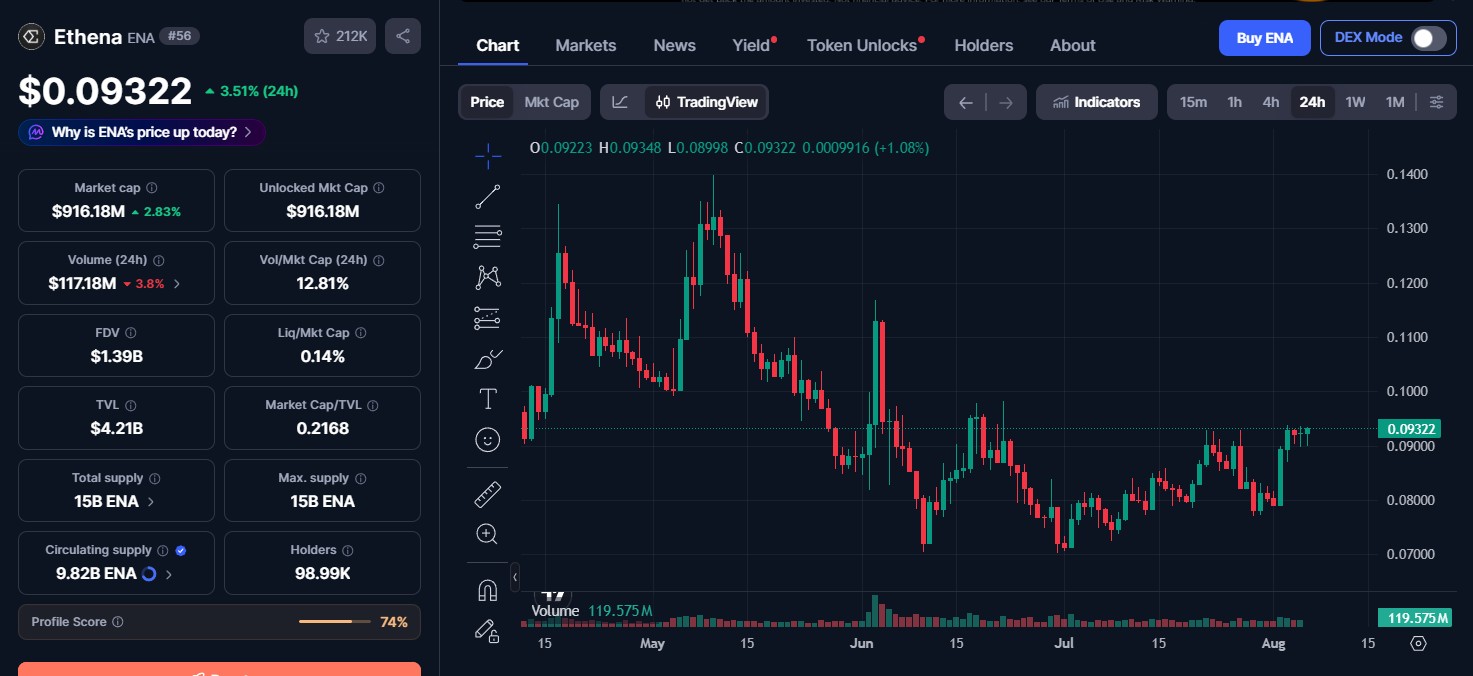Expand Volume (24h) details chevron

[177, 284]
